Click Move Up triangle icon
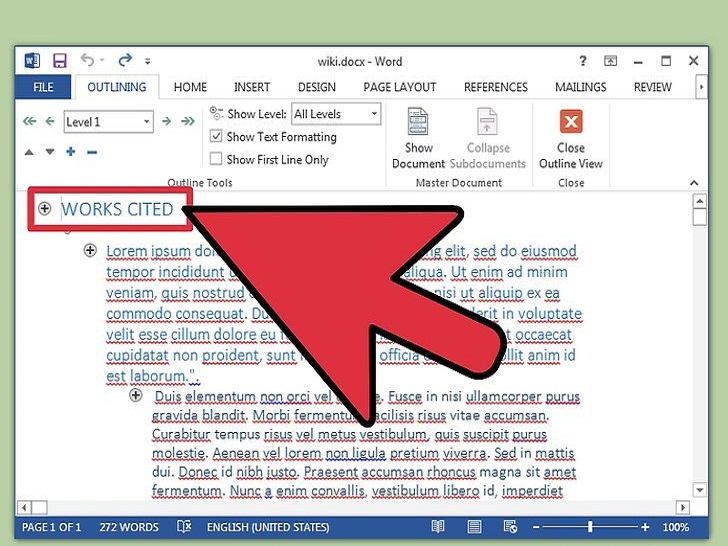Viewport: 728px width, 546px height. pyautogui.click(x=29, y=152)
